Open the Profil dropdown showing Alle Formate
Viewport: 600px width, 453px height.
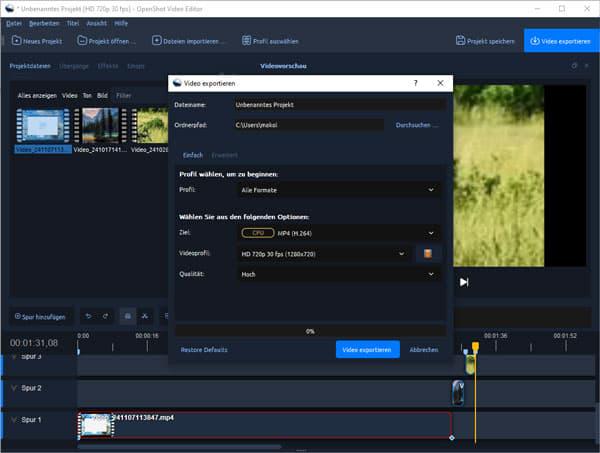coord(339,190)
